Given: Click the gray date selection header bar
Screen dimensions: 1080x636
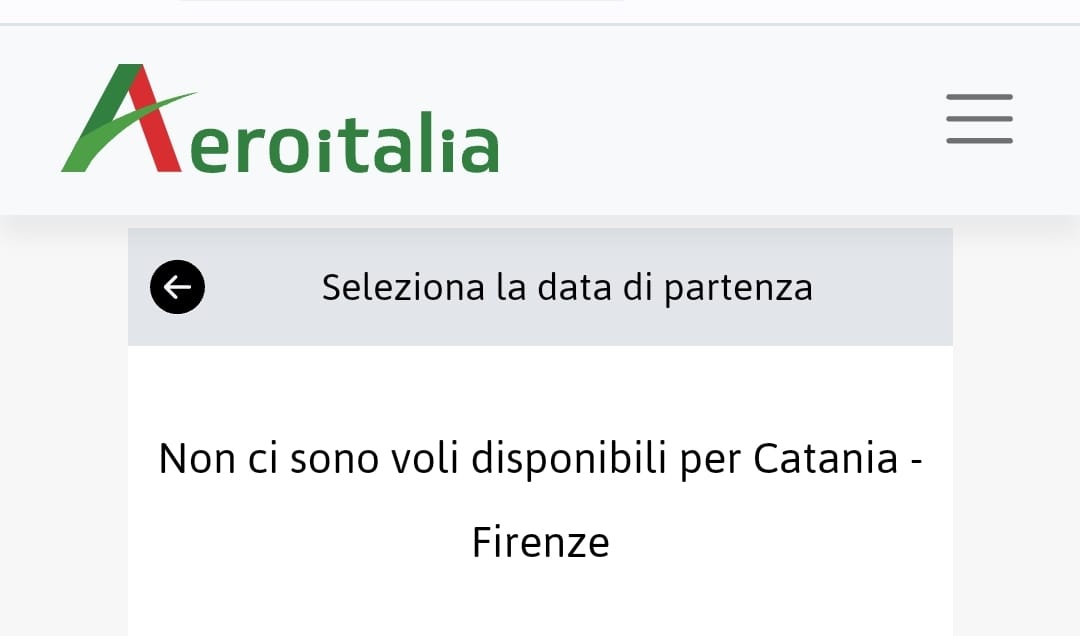Looking at the screenshot, I should tap(880, 288).
